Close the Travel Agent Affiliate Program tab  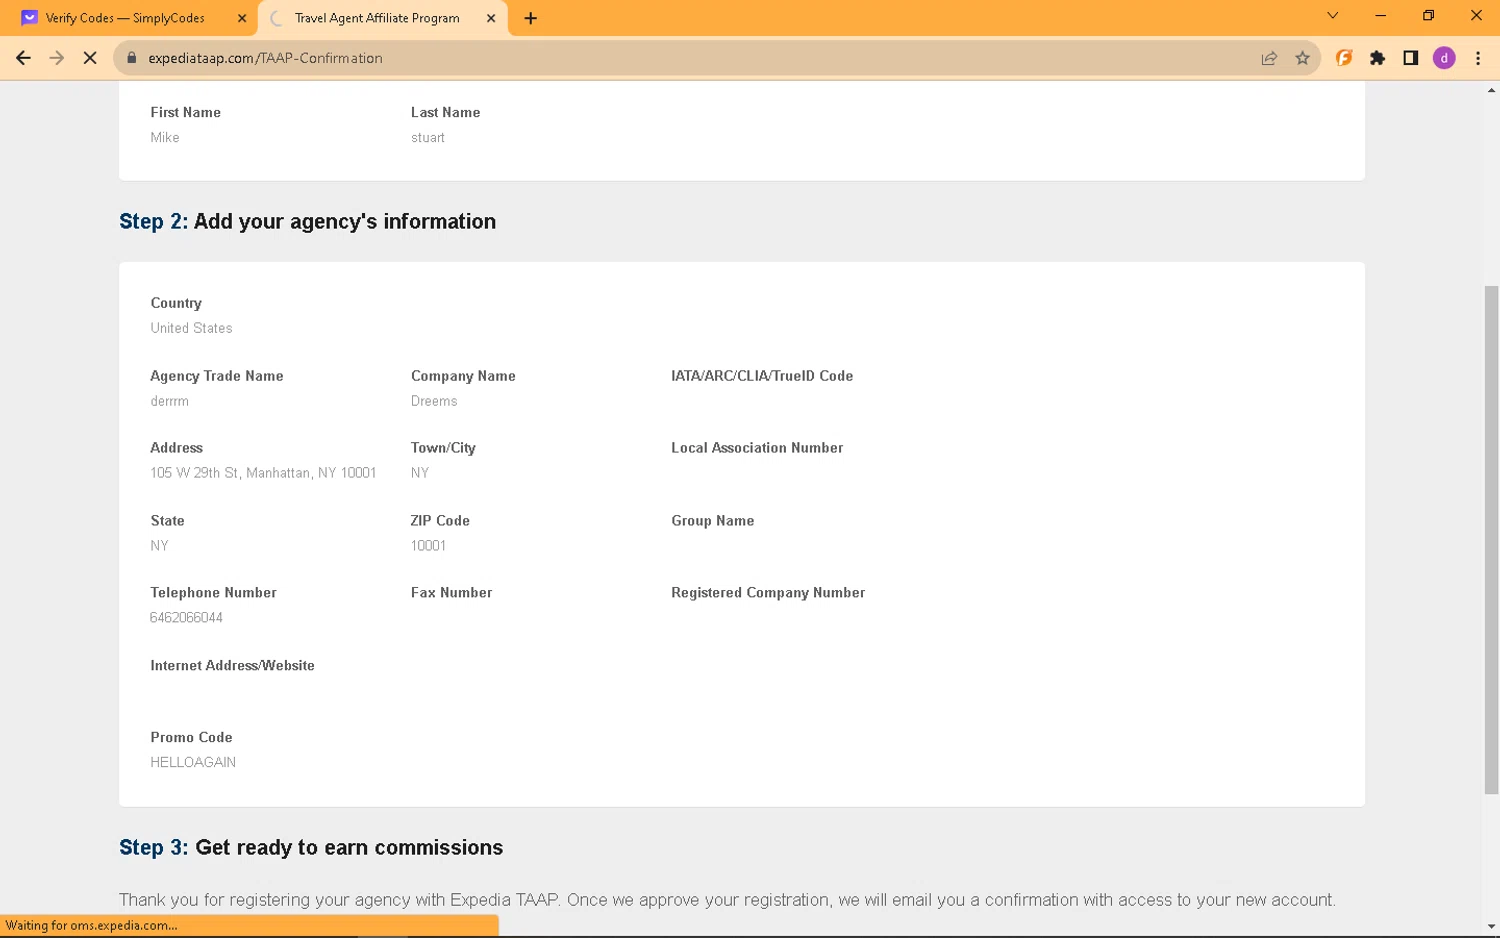(491, 18)
